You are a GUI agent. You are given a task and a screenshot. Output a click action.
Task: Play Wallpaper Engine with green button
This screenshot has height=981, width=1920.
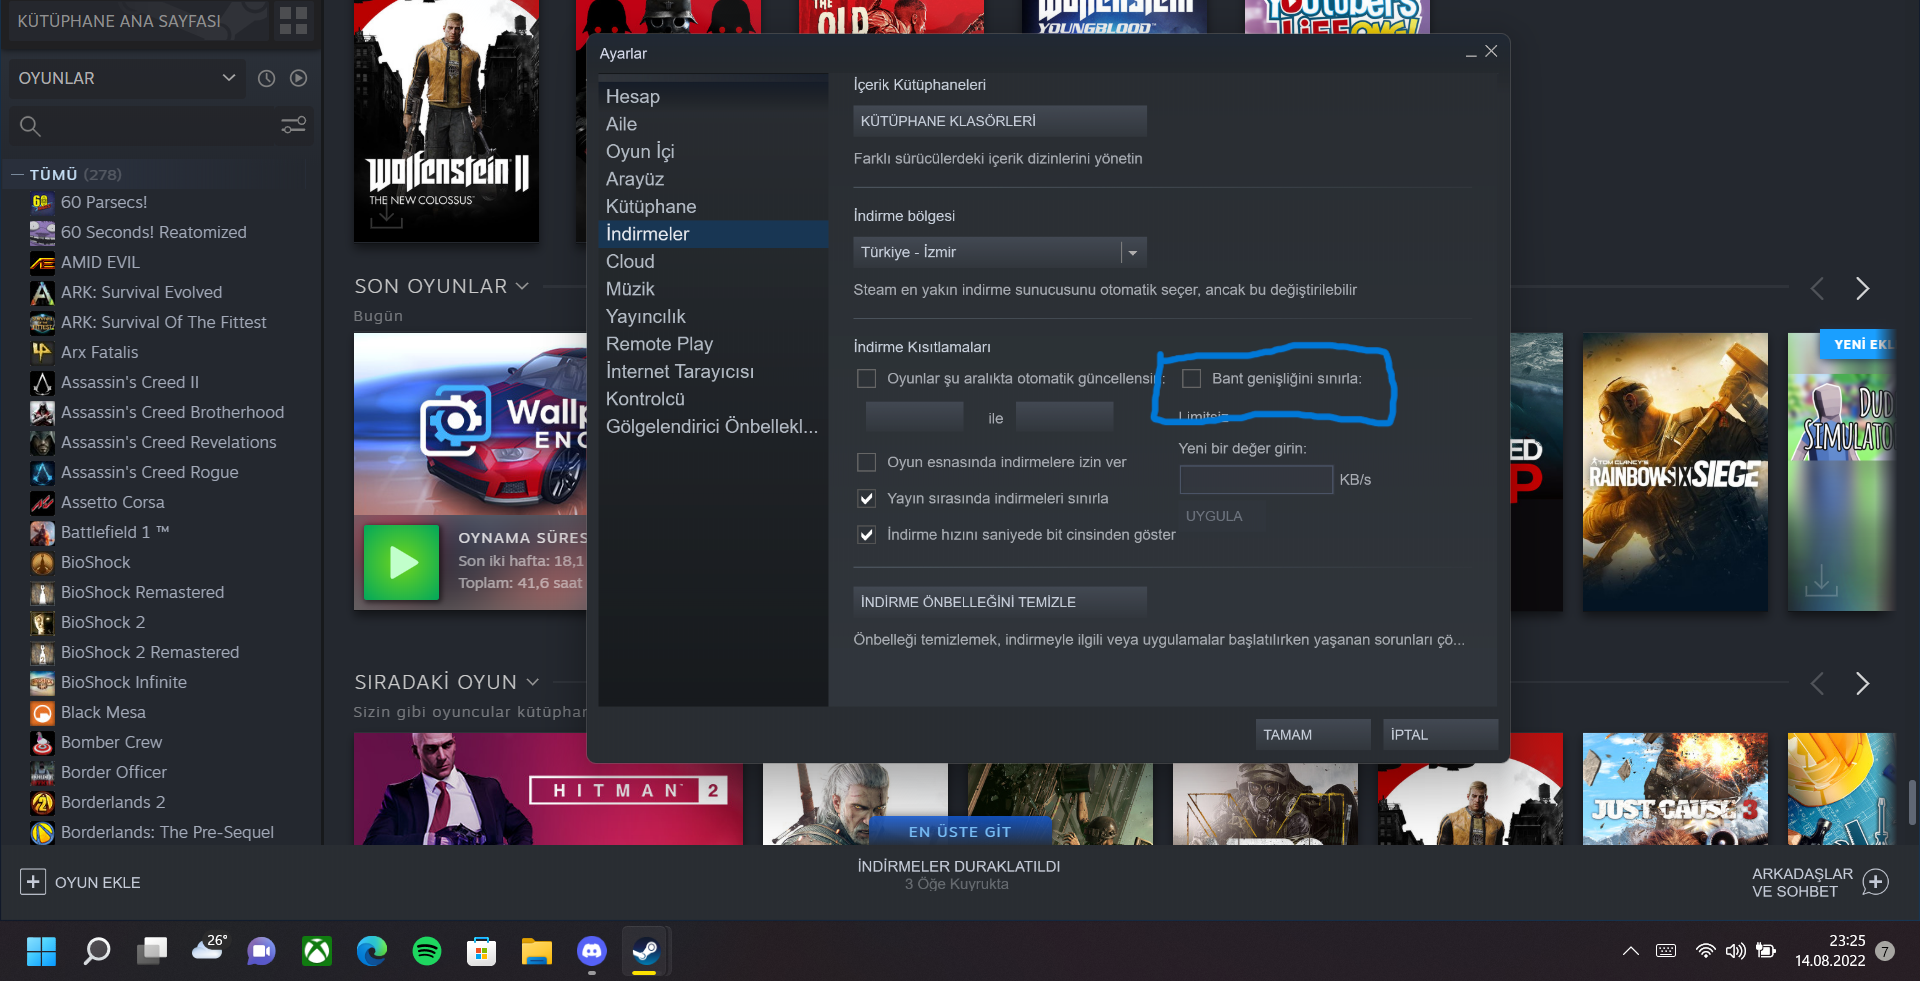pyautogui.click(x=402, y=562)
